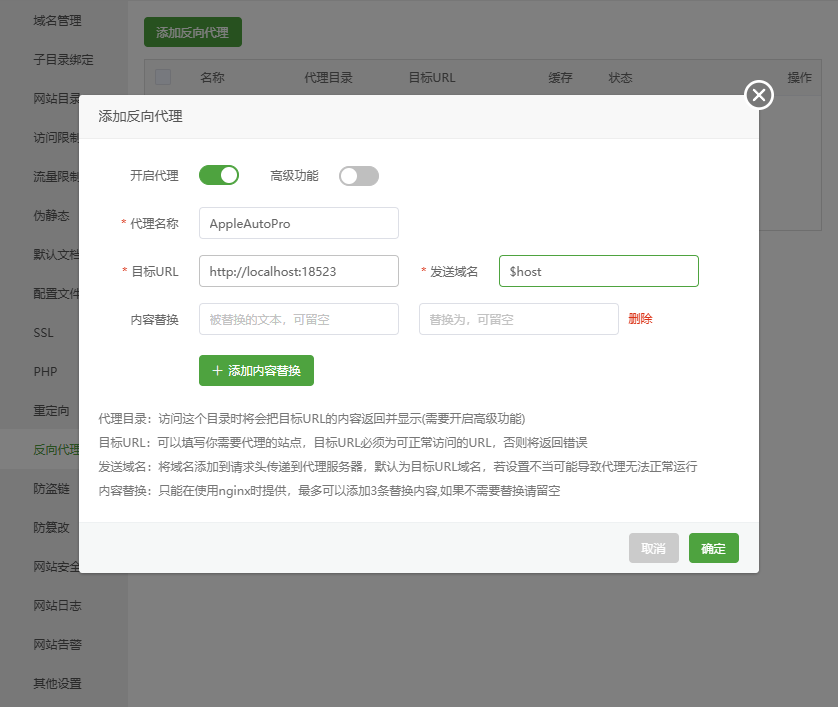Click the 内容替换 help text line

[329, 491]
